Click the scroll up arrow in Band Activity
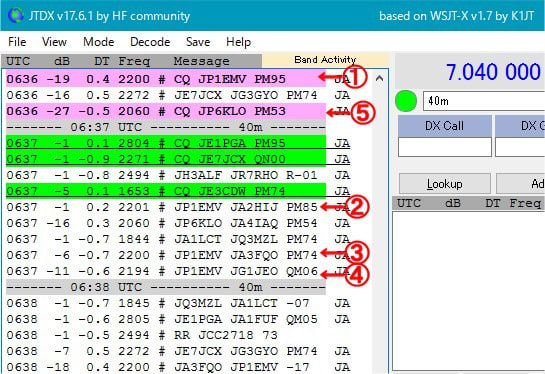 [380, 78]
